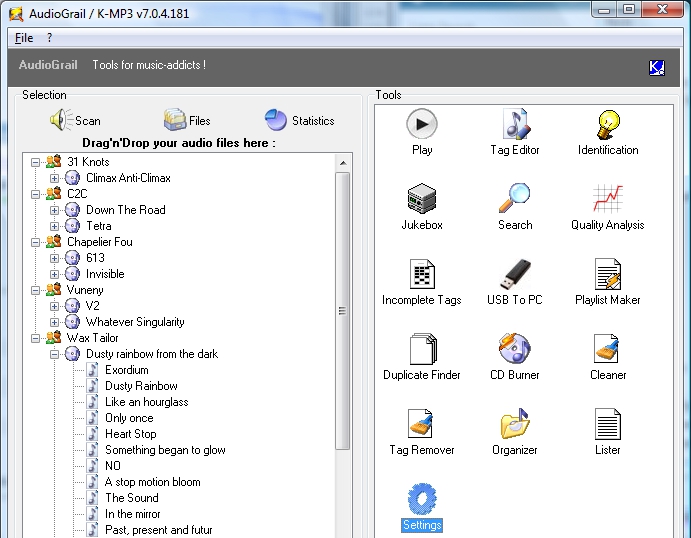
Task: Open Playlist Maker tool
Action: pyautogui.click(x=608, y=282)
